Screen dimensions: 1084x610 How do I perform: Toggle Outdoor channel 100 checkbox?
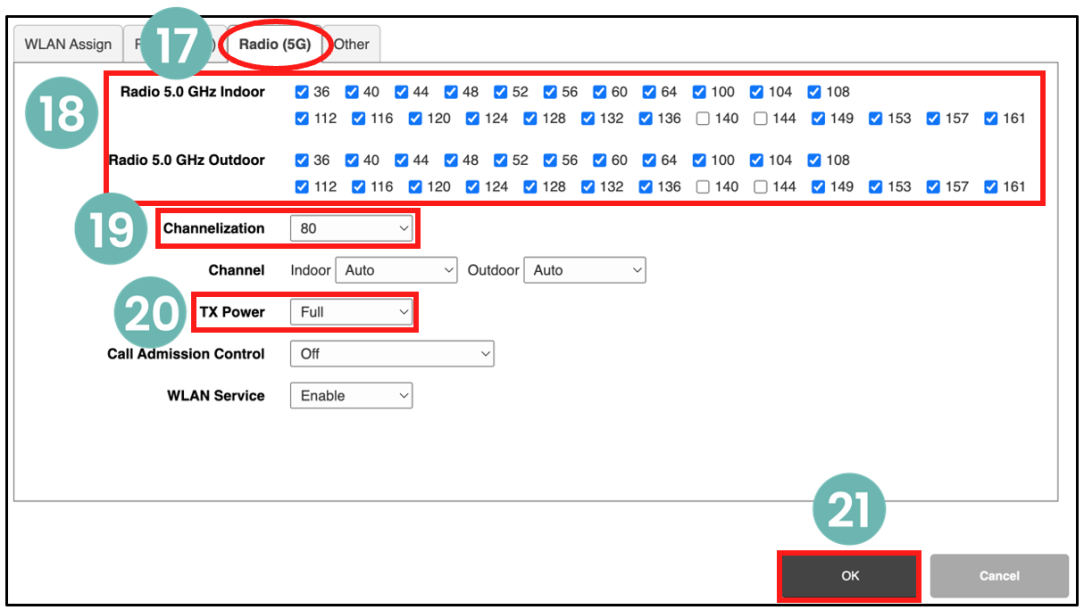(699, 160)
